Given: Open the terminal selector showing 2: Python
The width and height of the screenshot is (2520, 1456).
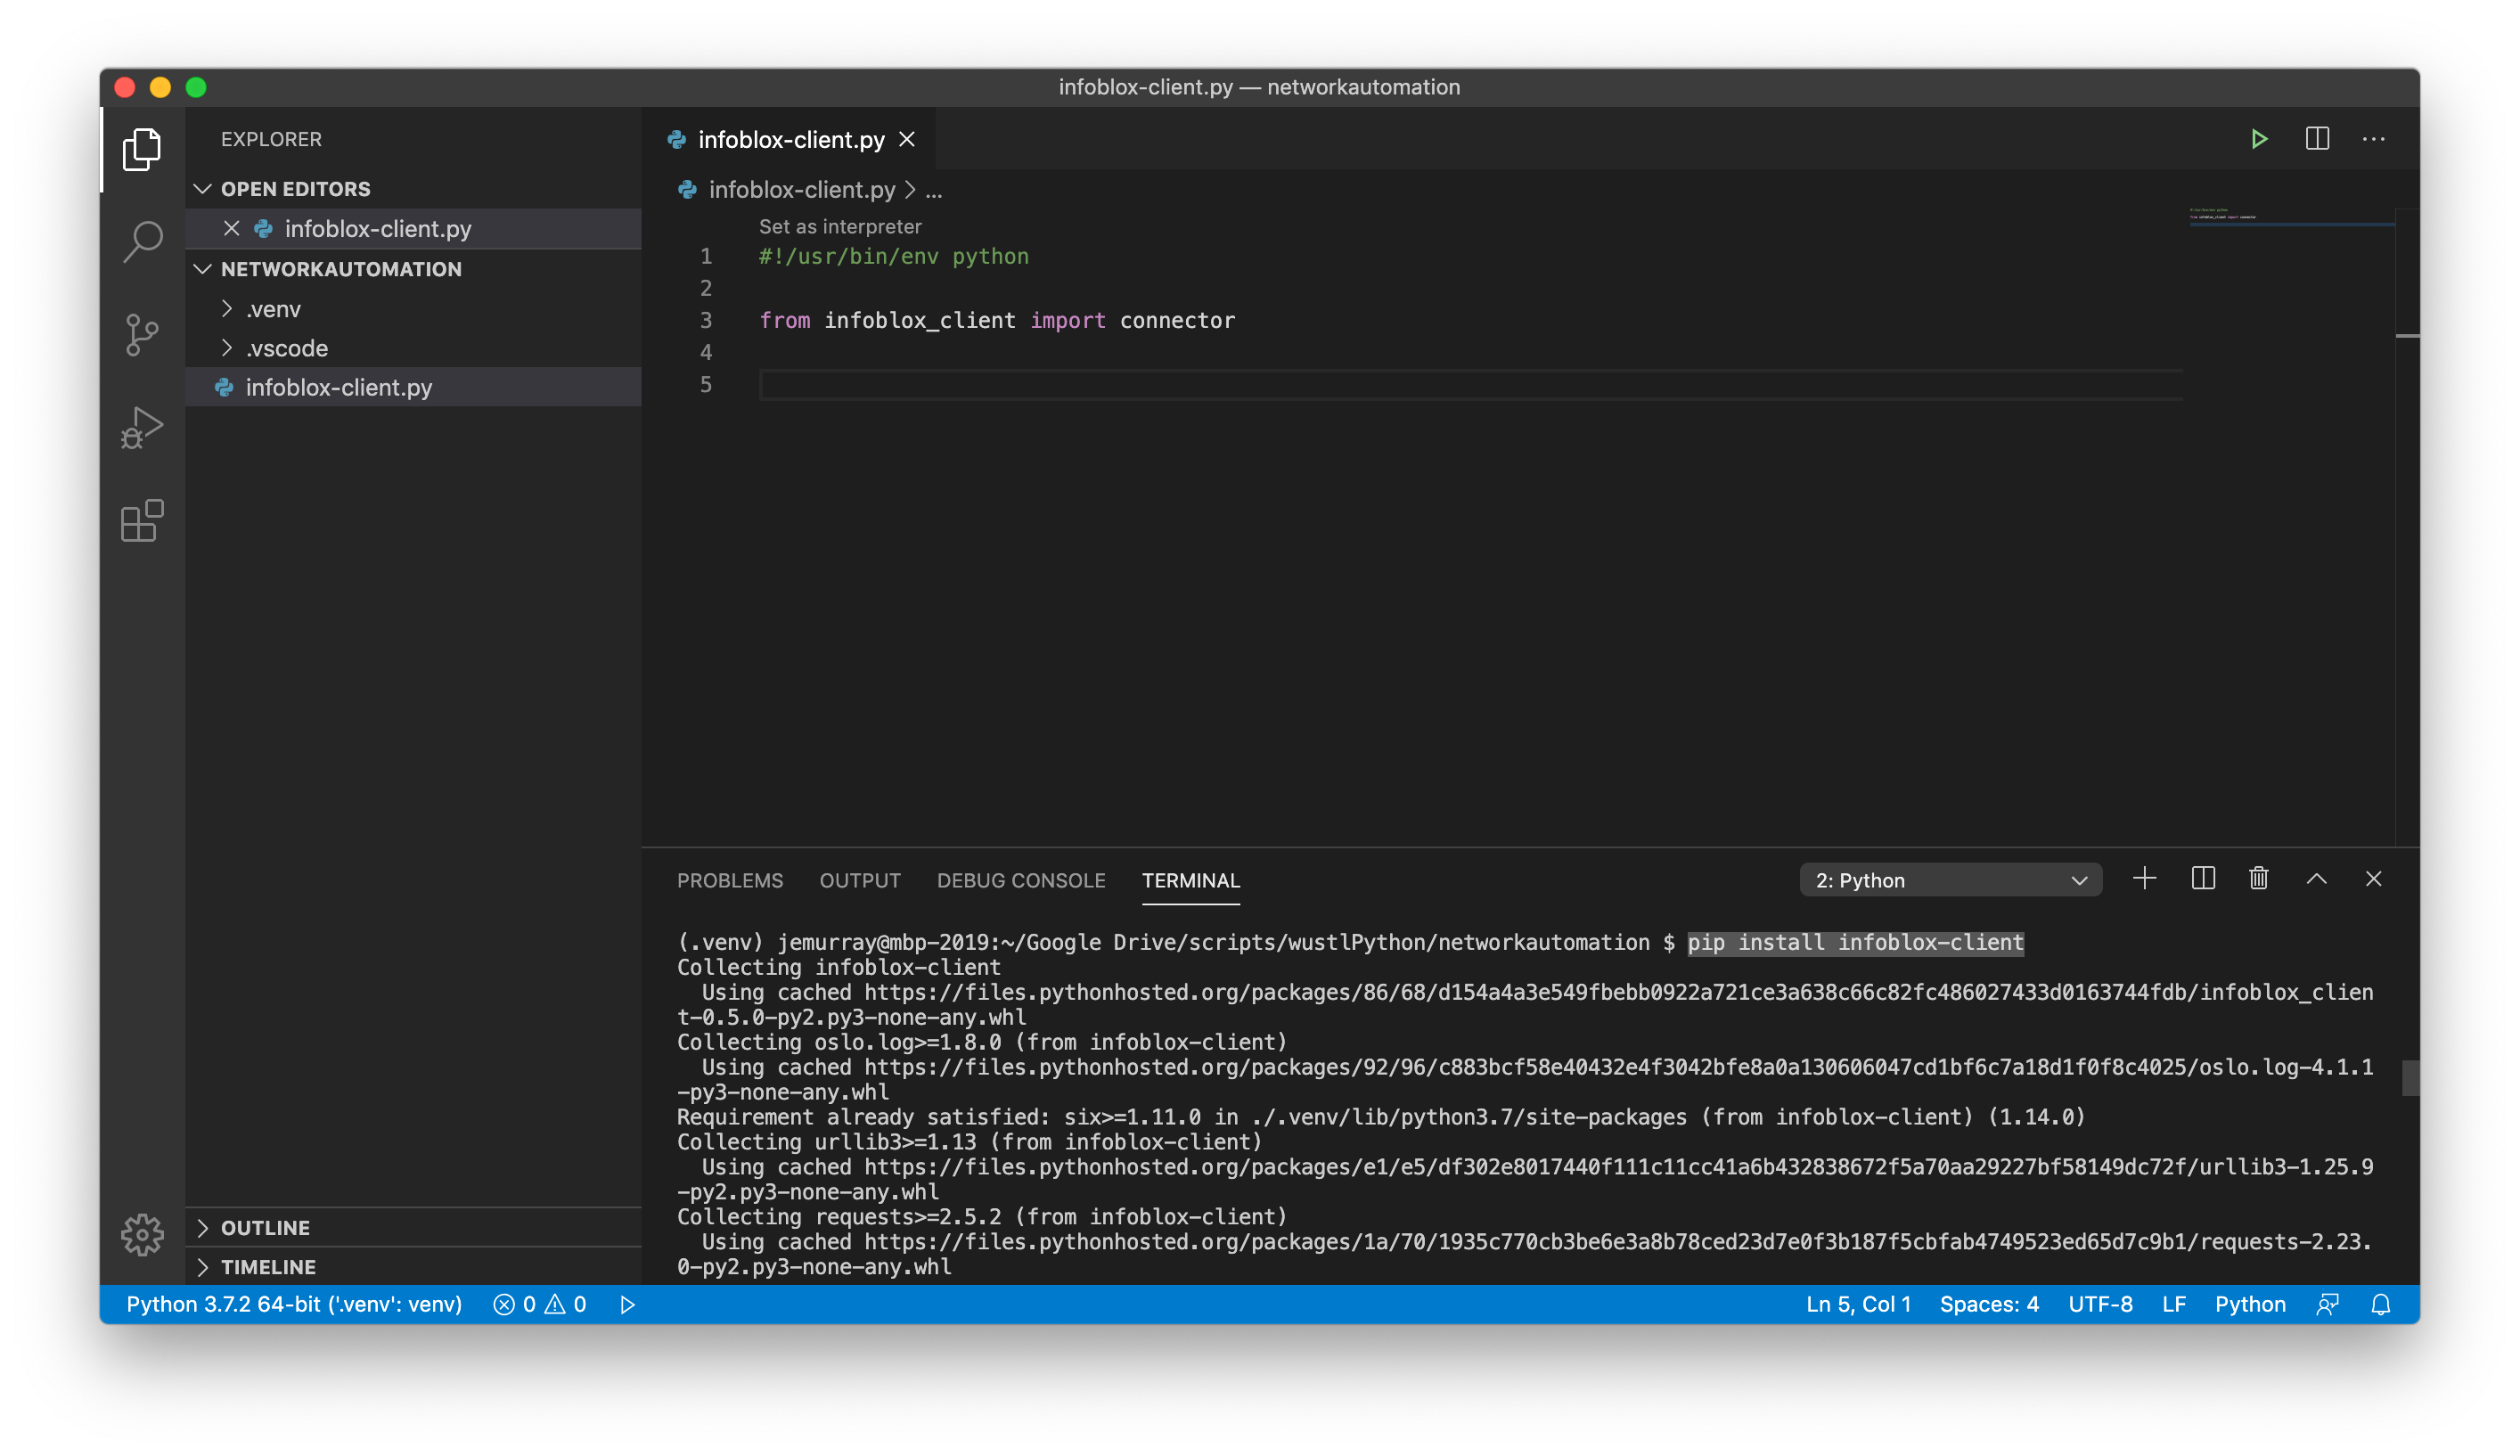Looking at the screenshot, I should click(1949, 880).
